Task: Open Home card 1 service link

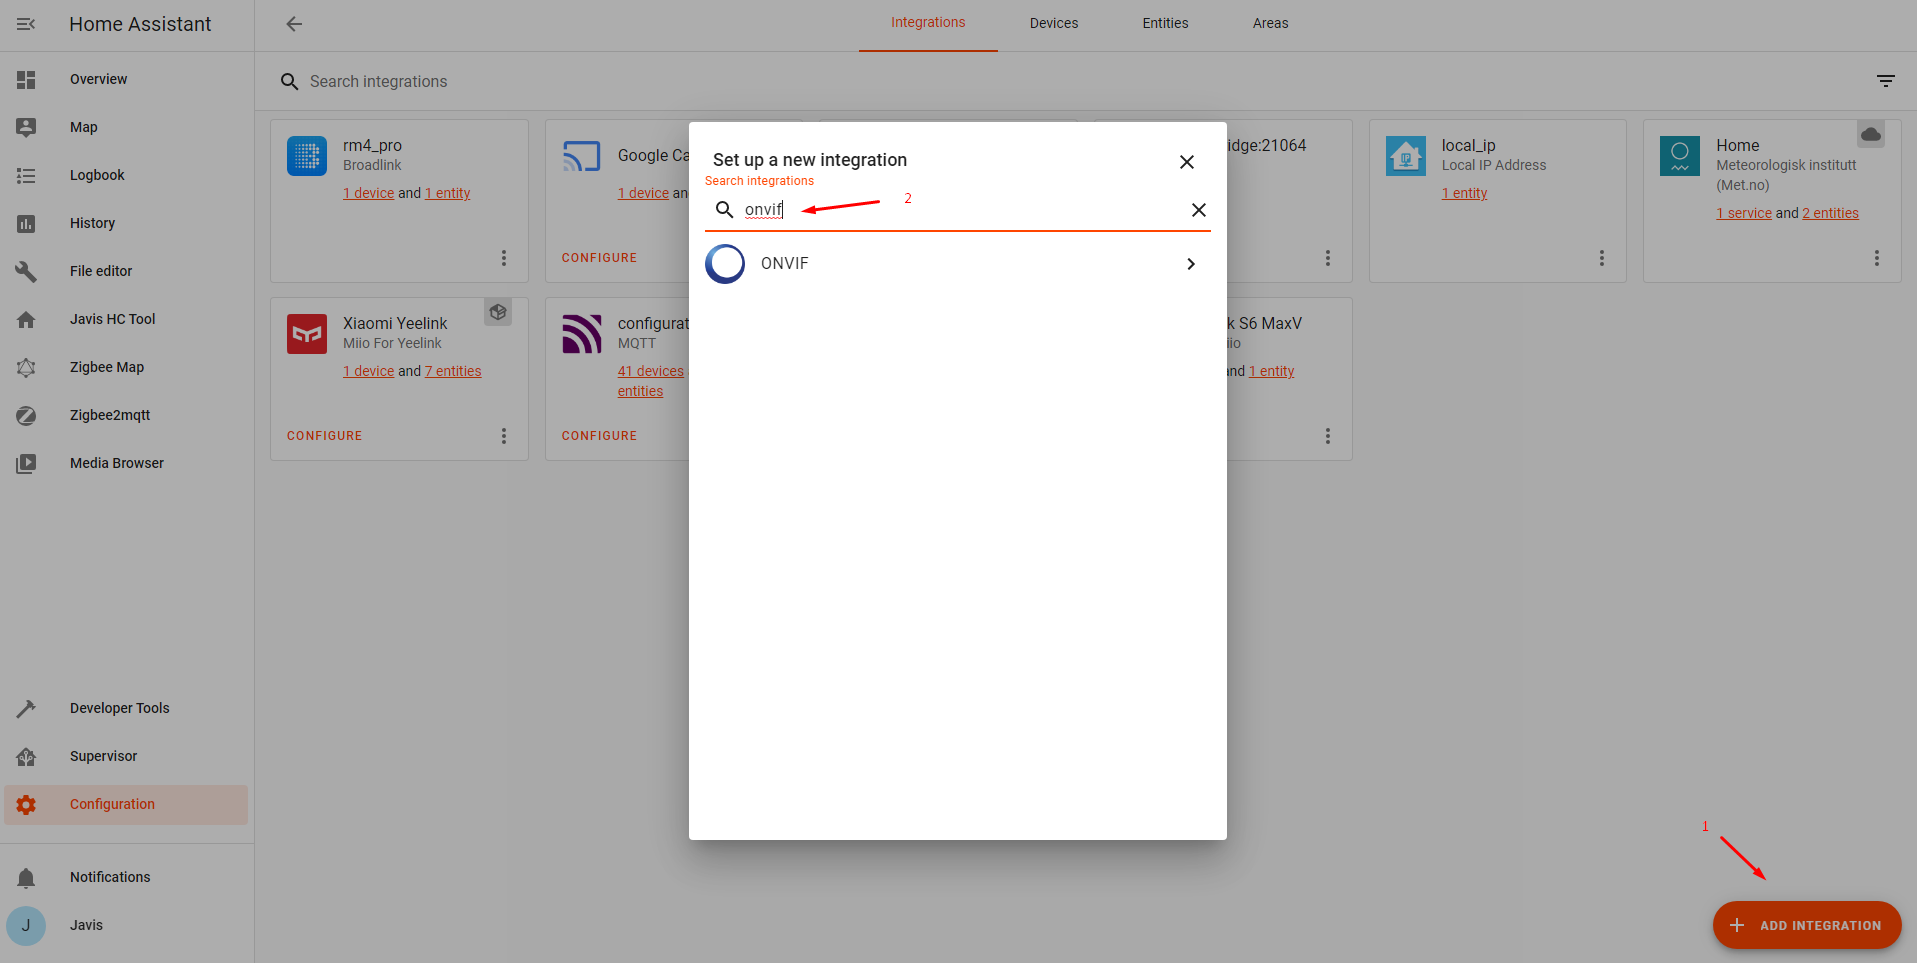Action: [1744, 213]
